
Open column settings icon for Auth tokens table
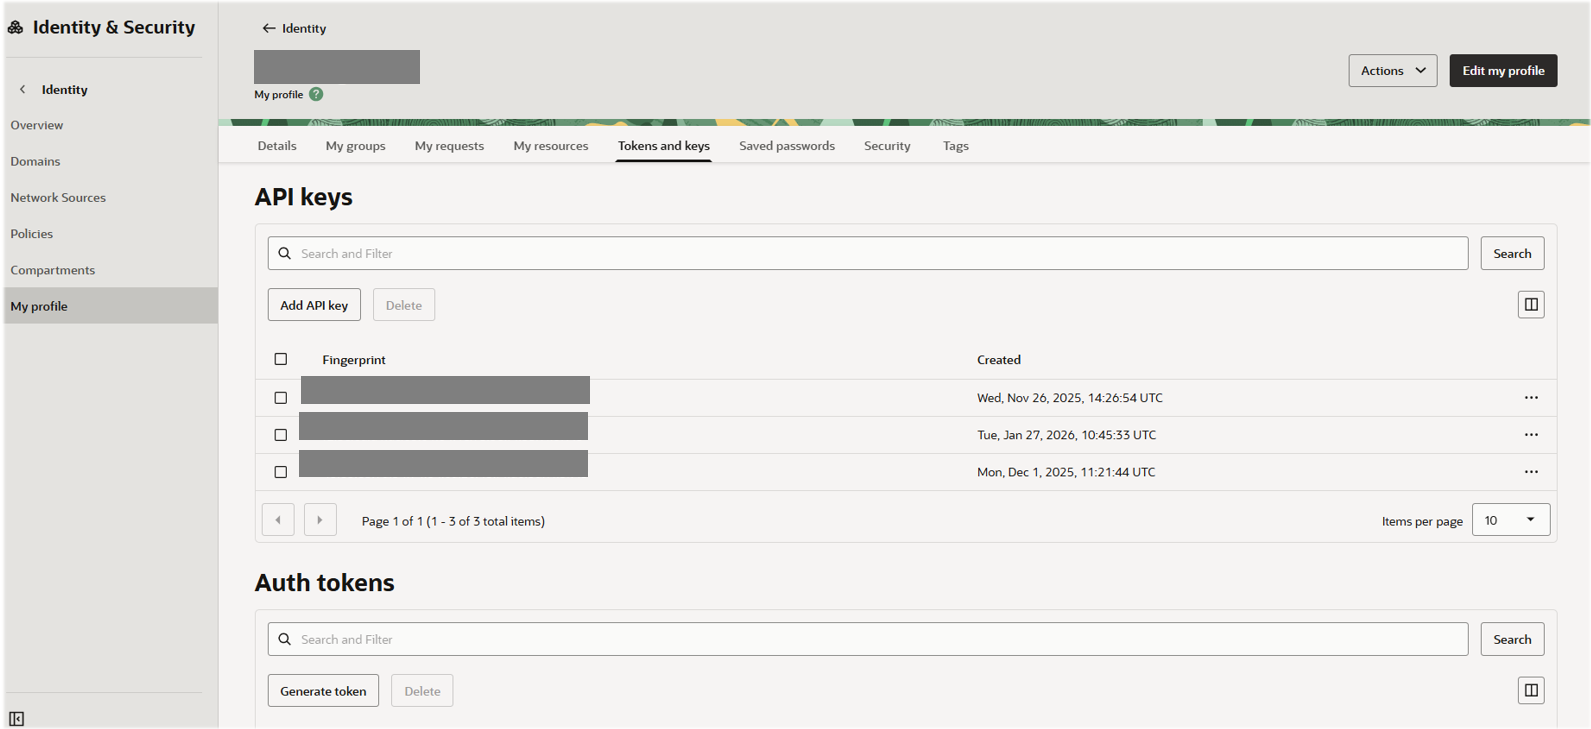(1530, 691)
